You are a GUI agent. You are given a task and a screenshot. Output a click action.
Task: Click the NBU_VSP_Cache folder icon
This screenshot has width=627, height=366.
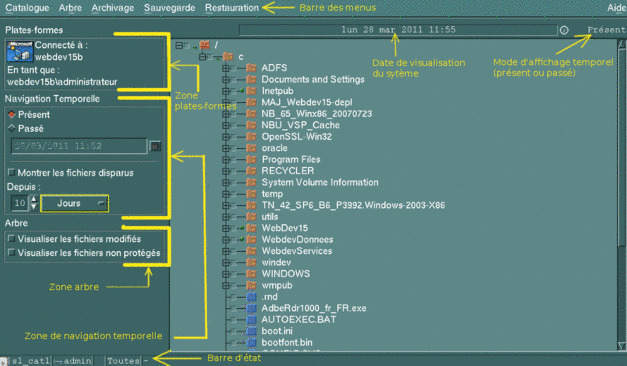click(251, 125)
